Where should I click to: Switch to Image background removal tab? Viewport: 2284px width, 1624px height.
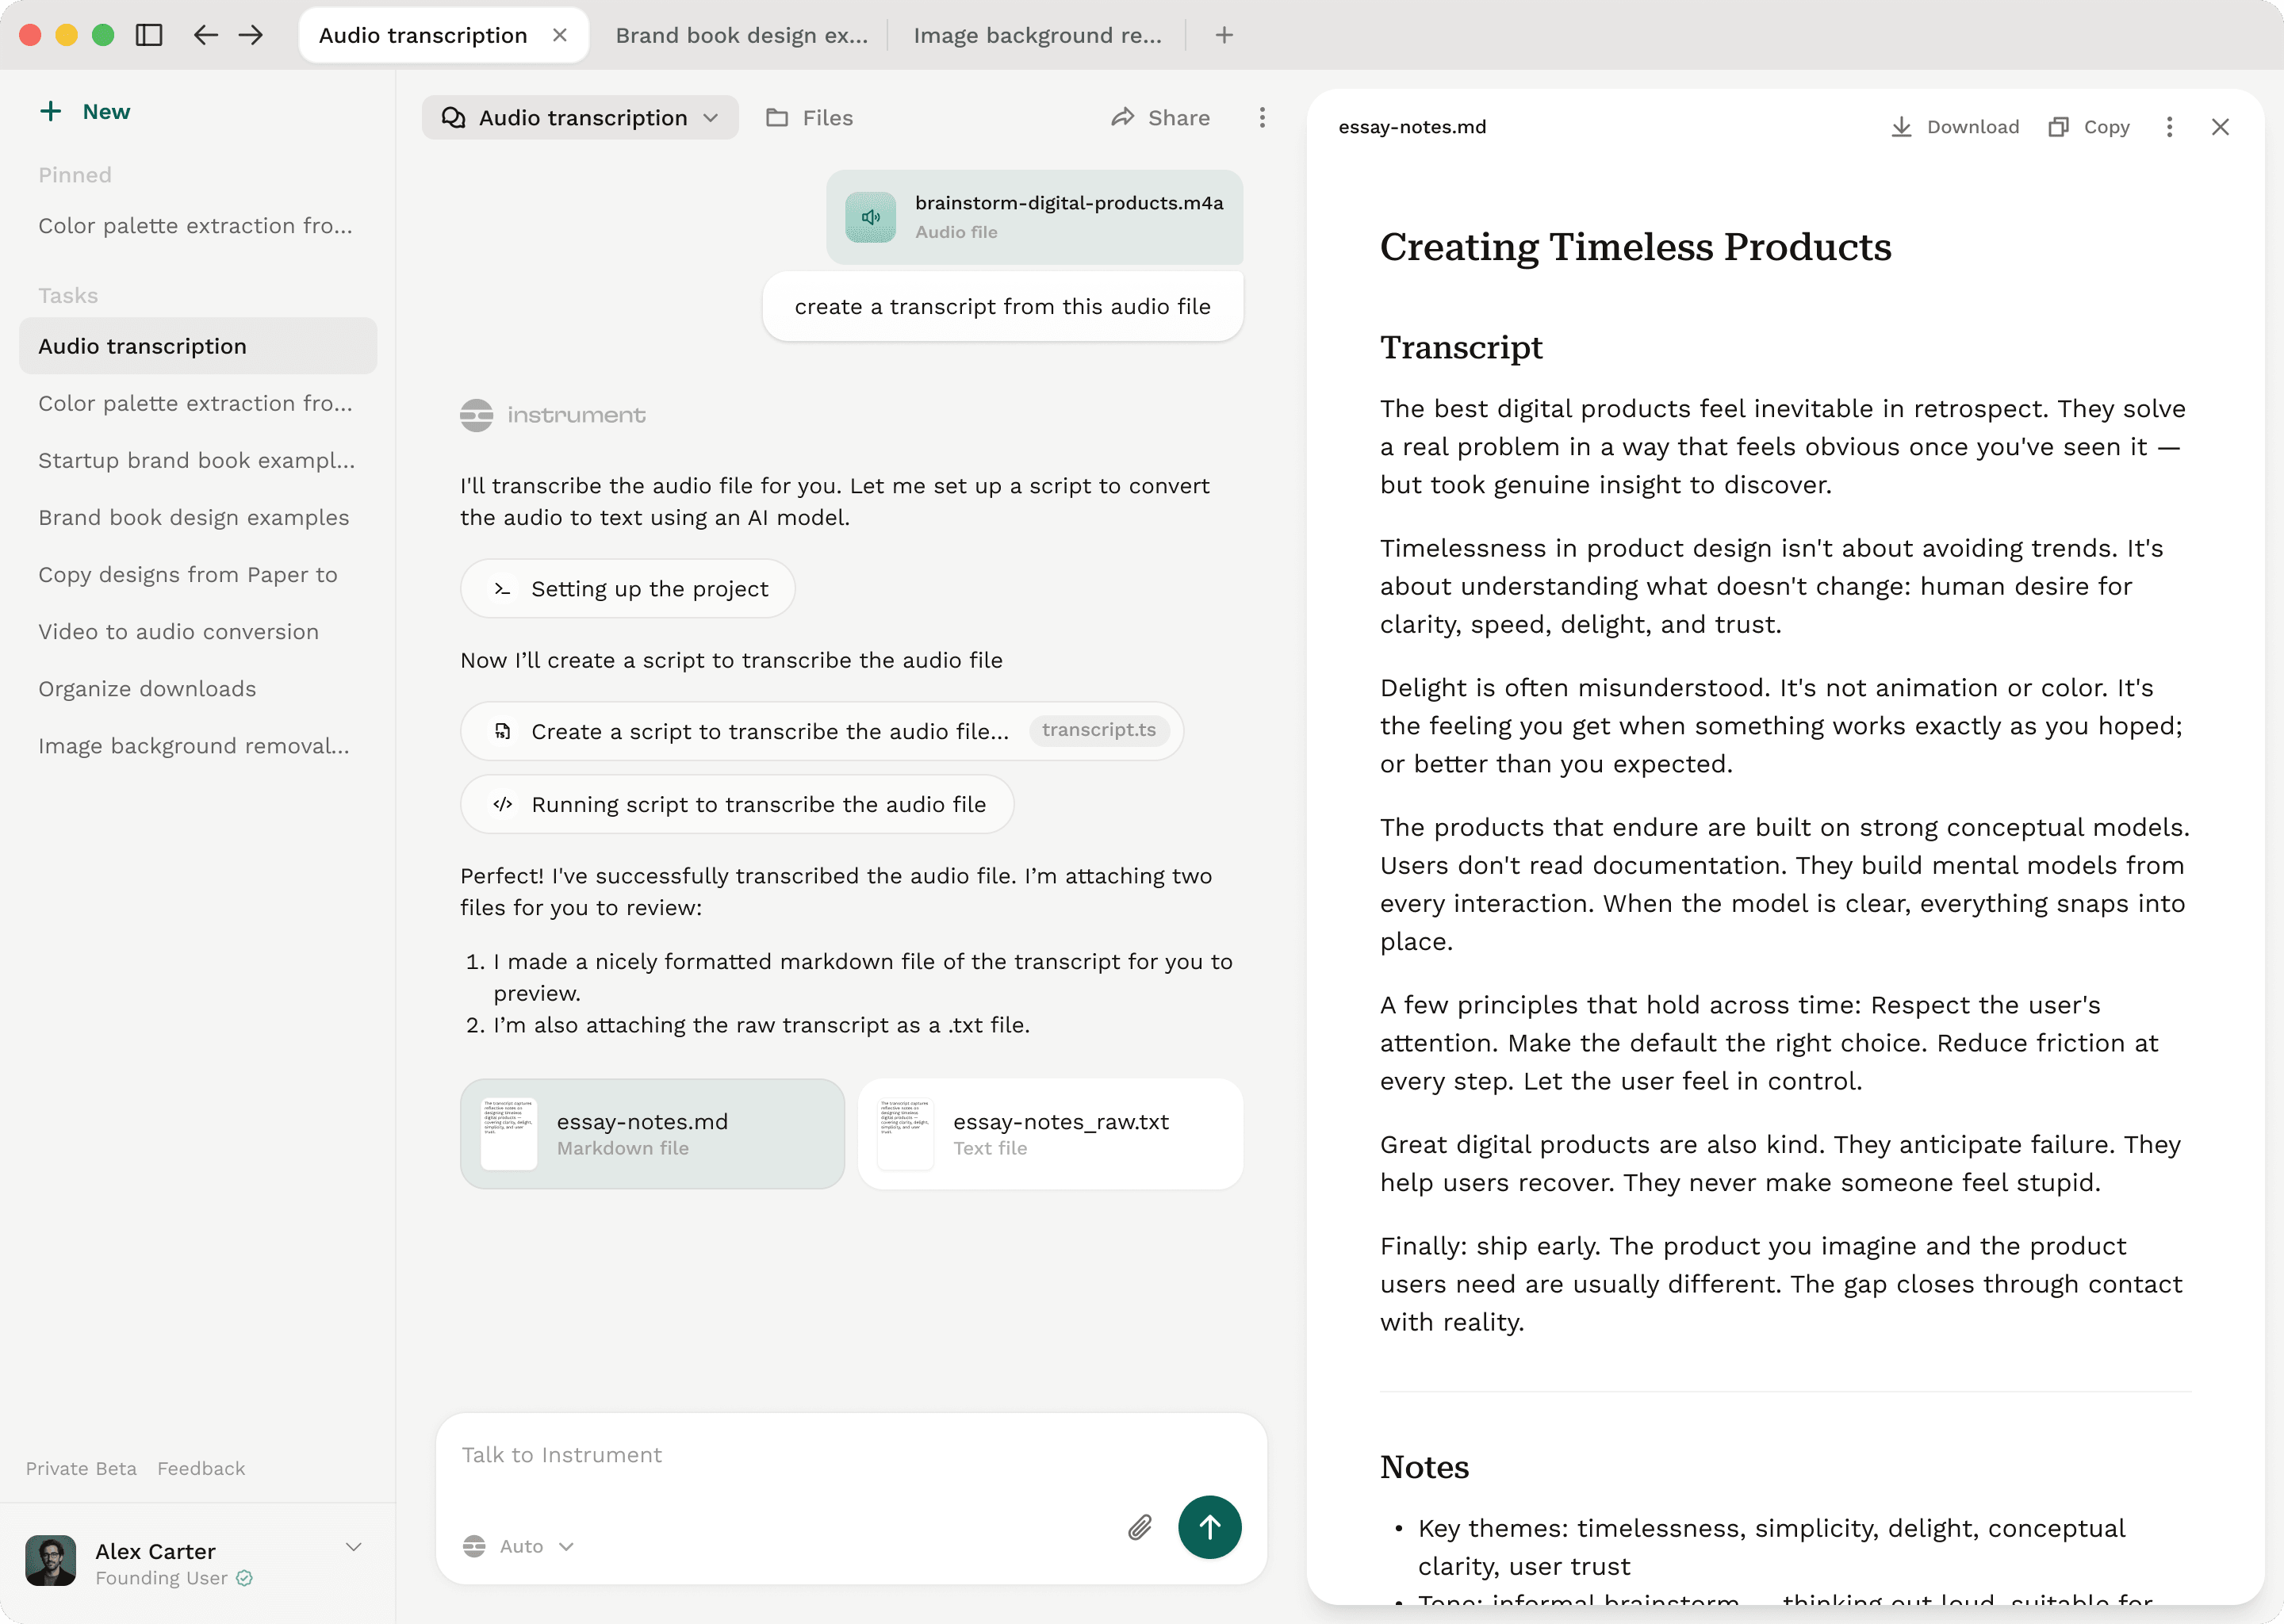1037,35
